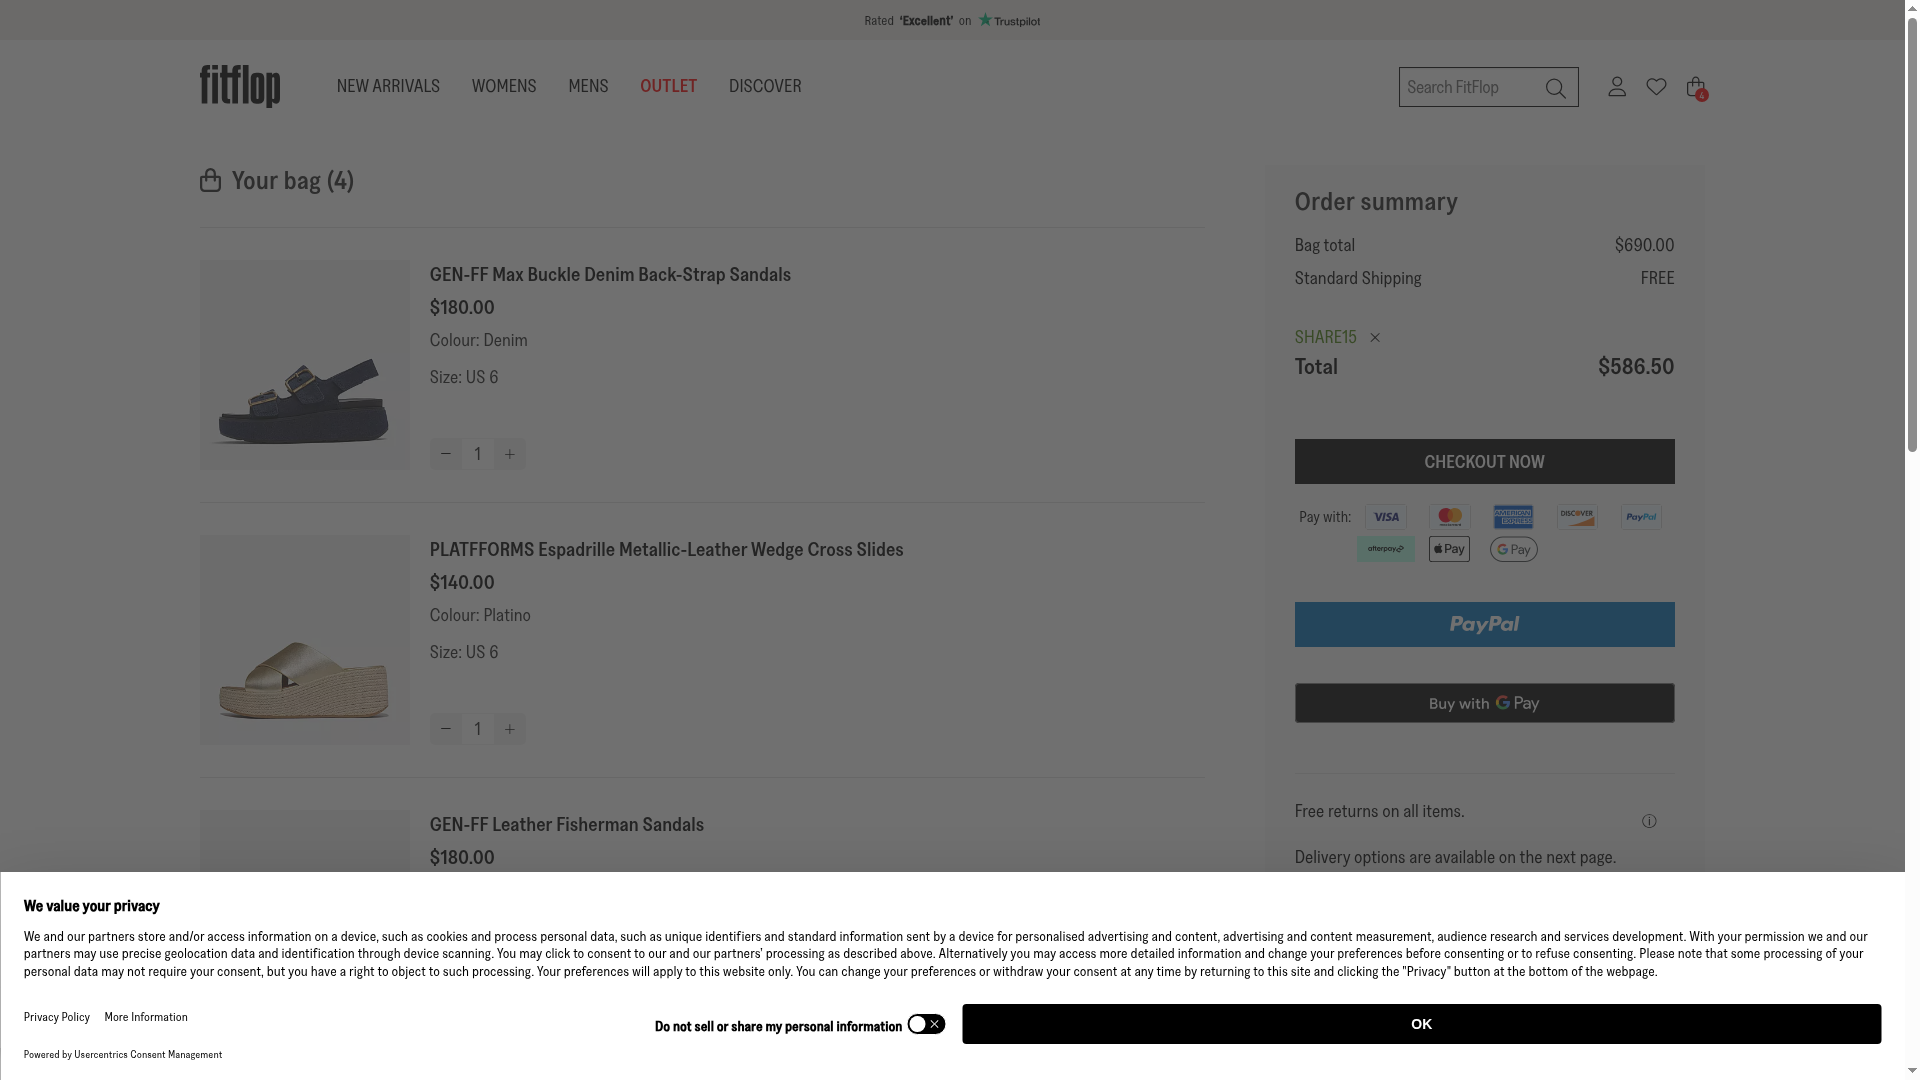Viewport: 1920px width, 1080px height.
Task: Pay using the blue PayPal button
Action: click(1484, 624)
